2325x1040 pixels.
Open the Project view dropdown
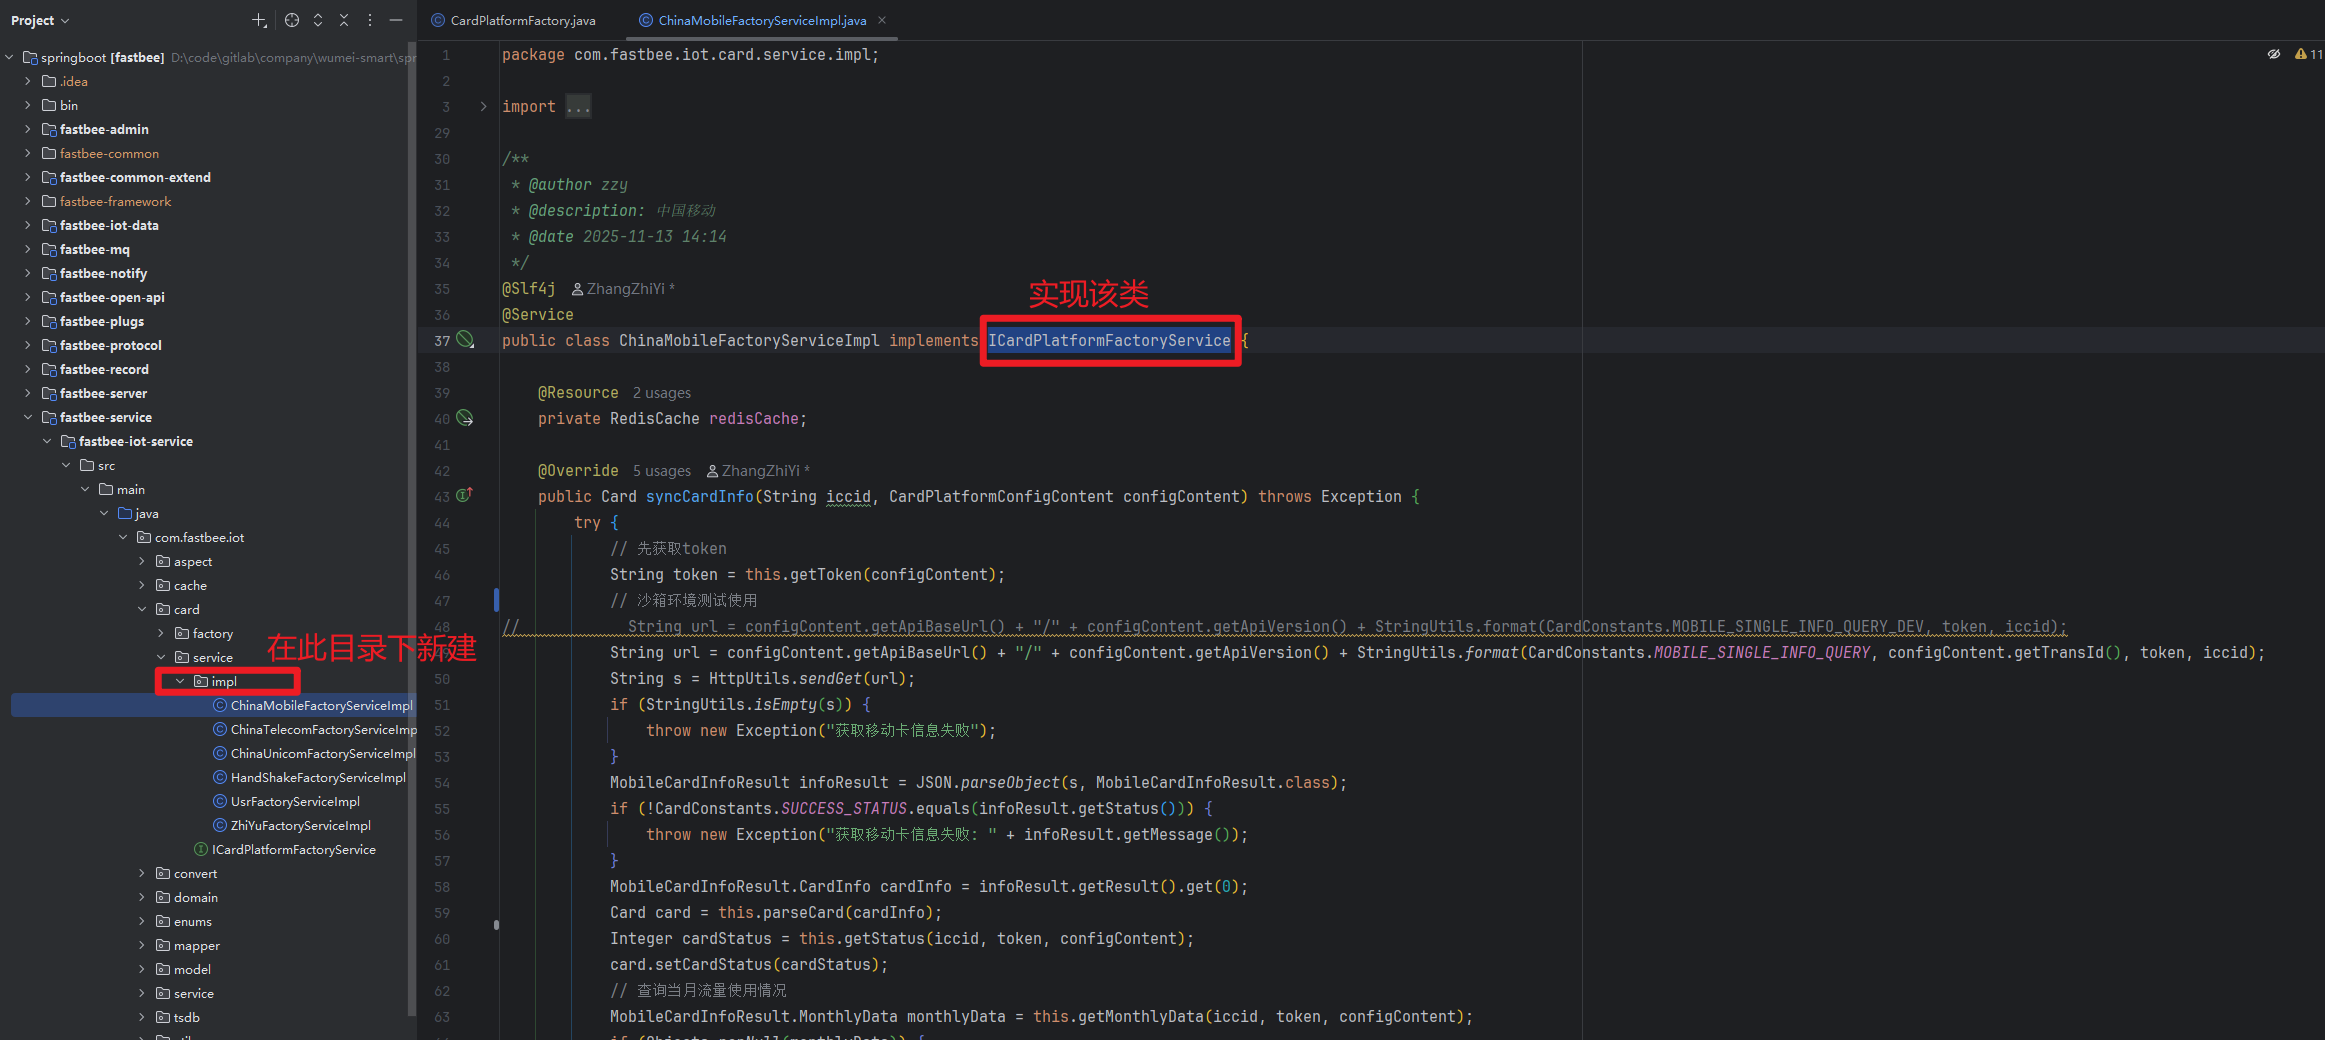coord(40,20)
